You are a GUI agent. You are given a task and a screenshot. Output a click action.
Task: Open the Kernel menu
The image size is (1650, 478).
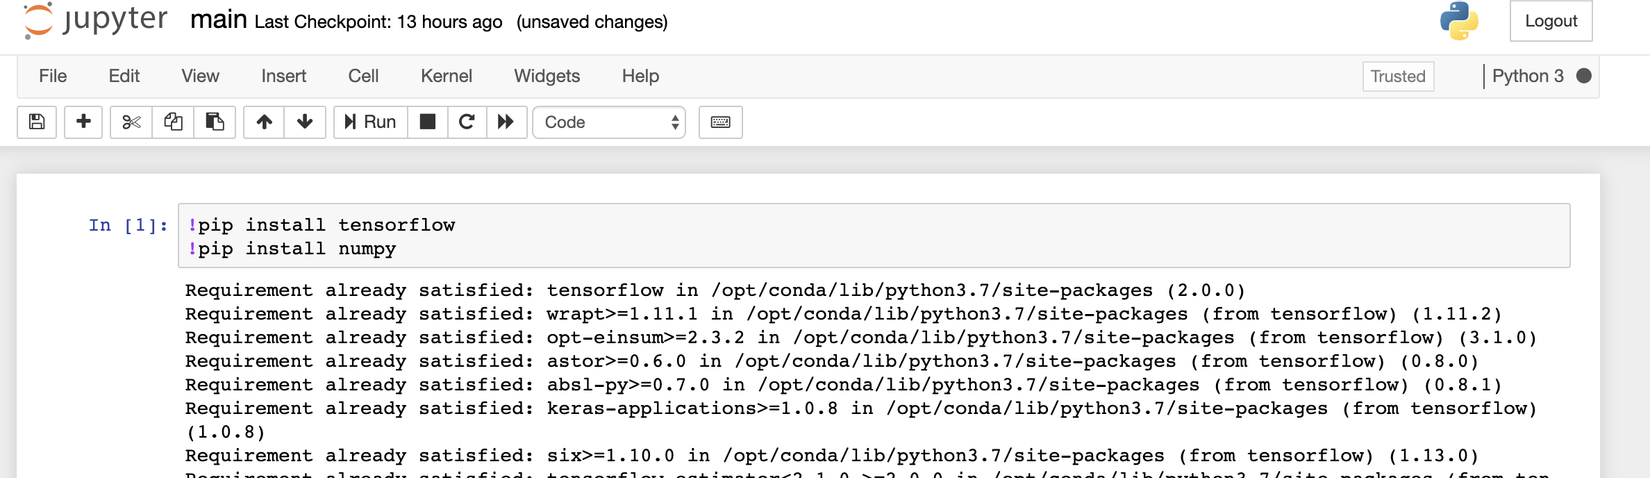[x=446, y=76]
